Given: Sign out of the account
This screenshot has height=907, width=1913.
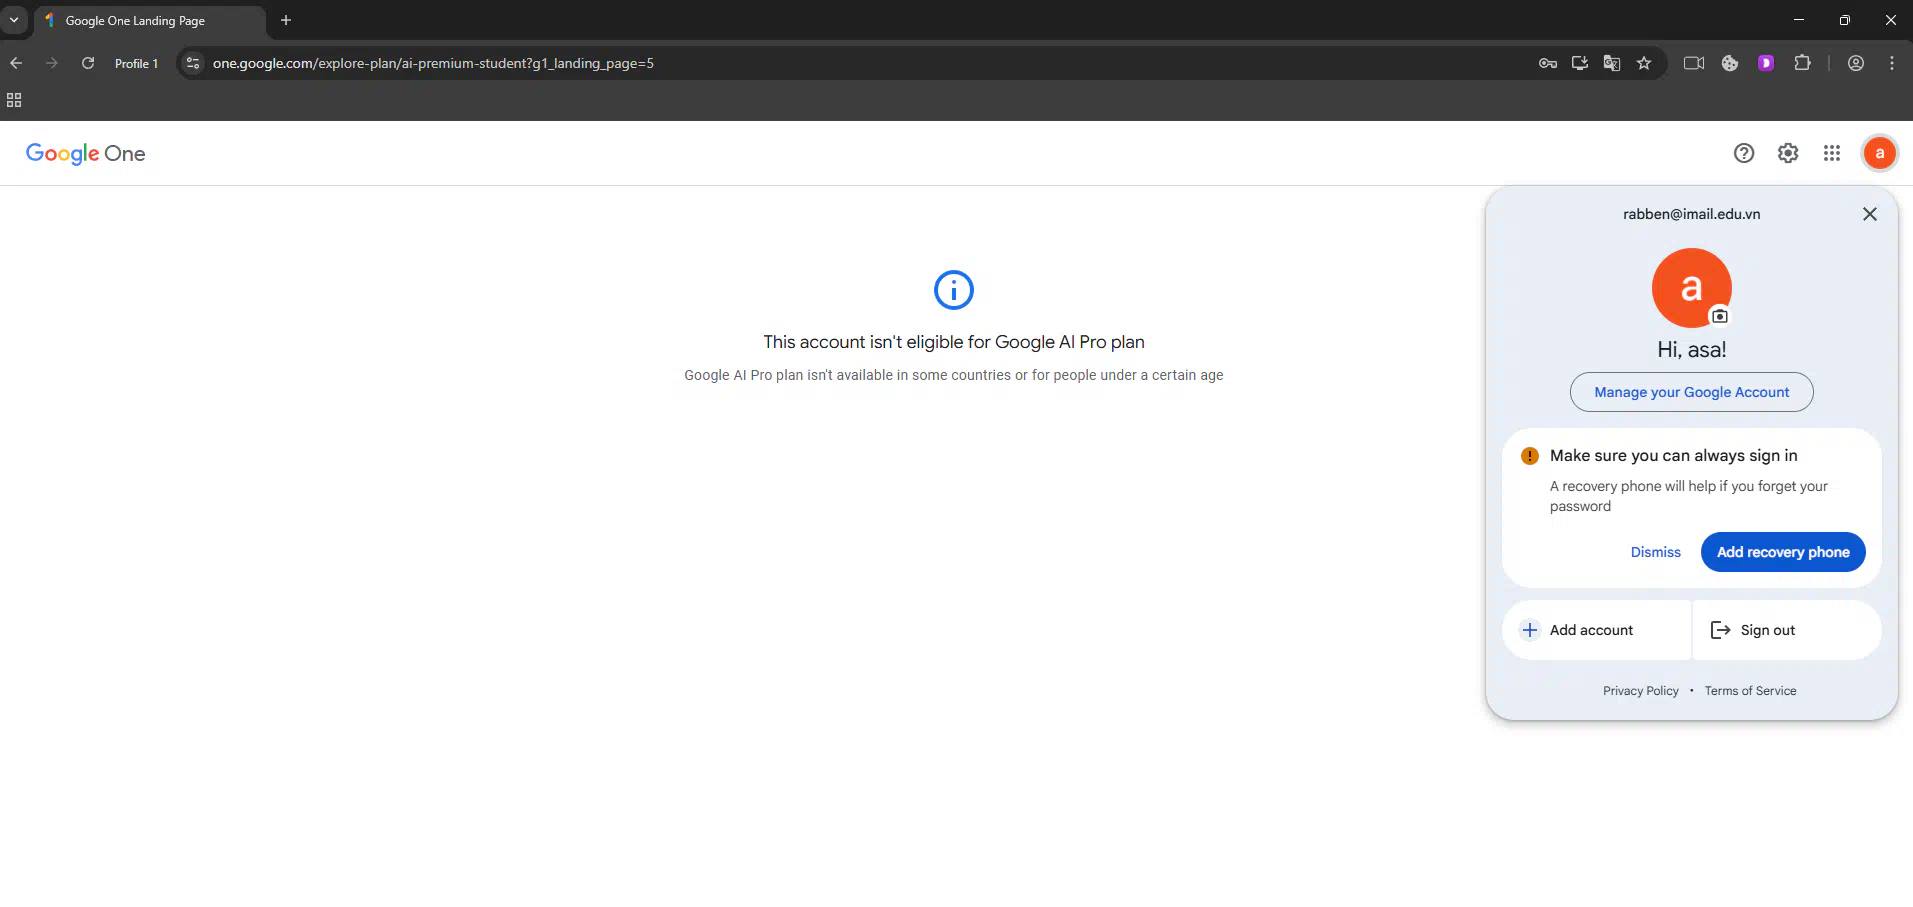Looking at the screenshot, I should 1787,630.
